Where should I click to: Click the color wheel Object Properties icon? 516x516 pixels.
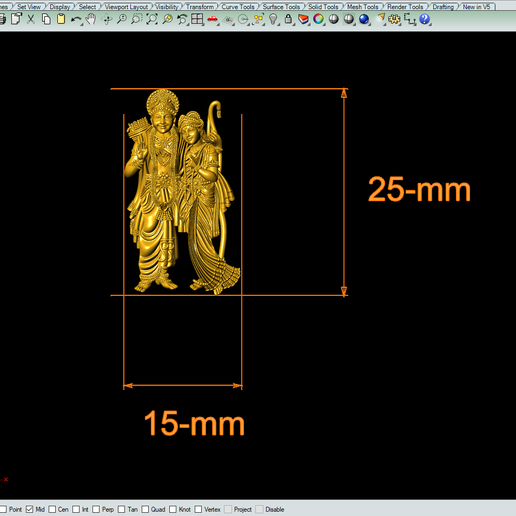(x=319, y=19)
